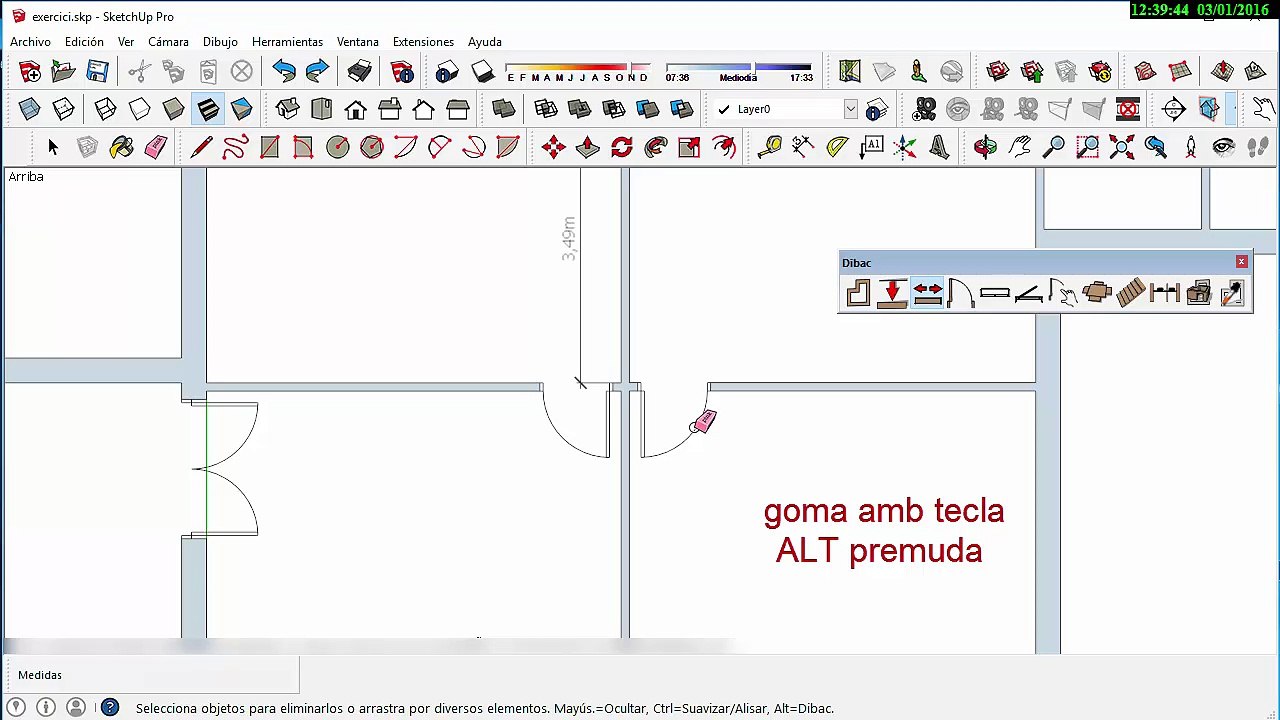Image resolution: width=1280 pixels, height=720 pixels.
Task: Open the Archivo menu
Action: [x=30, y=42]
